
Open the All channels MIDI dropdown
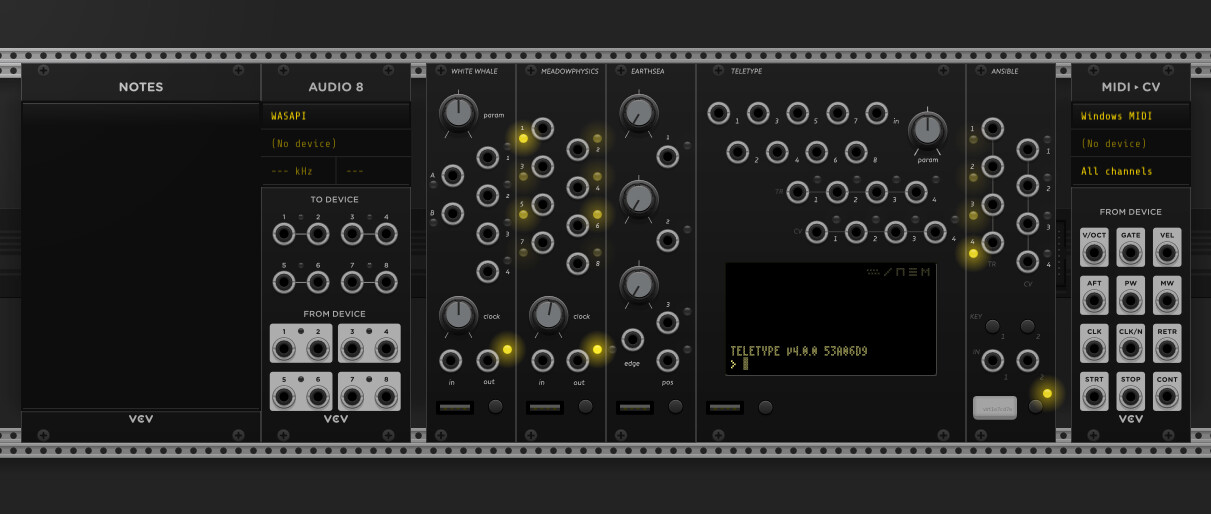click(x=1130, y=171)
